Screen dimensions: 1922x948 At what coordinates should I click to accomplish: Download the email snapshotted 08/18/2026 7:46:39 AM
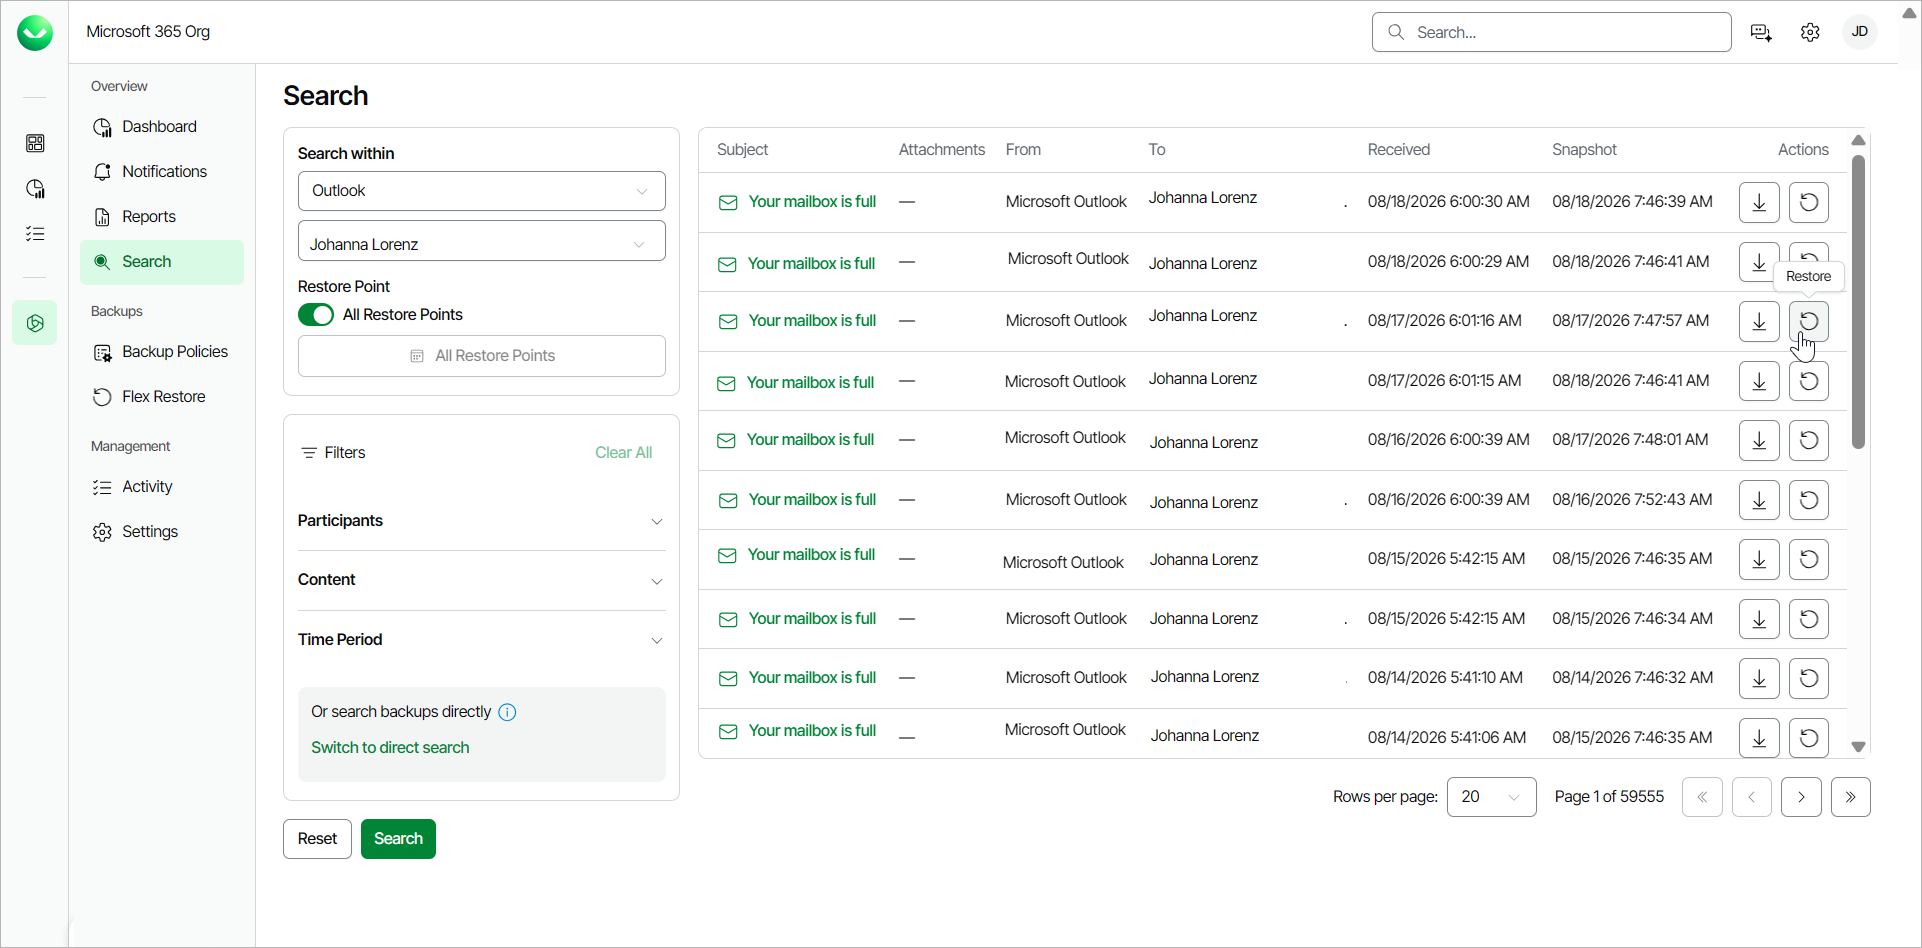(x=1759, y=202)
